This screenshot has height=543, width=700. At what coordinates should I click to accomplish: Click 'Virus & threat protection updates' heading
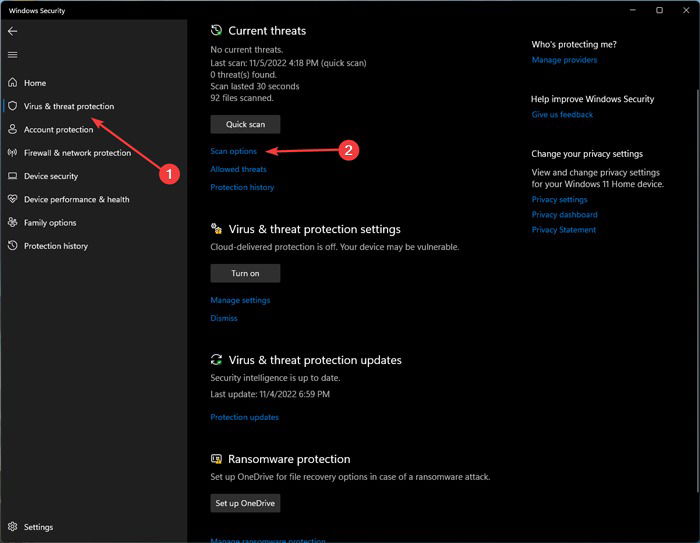pyautogui.click(x=315, y=360)
